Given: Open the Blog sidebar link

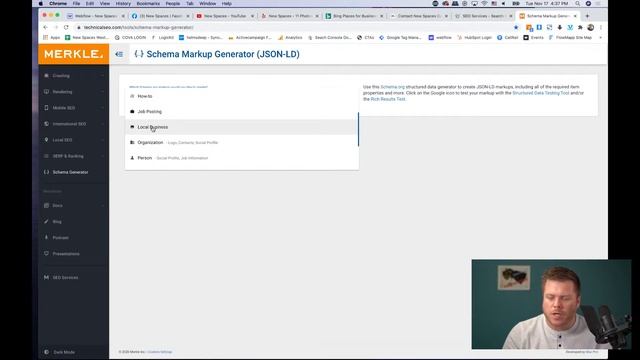Looking at the screenshot, I should coord(73,222).
